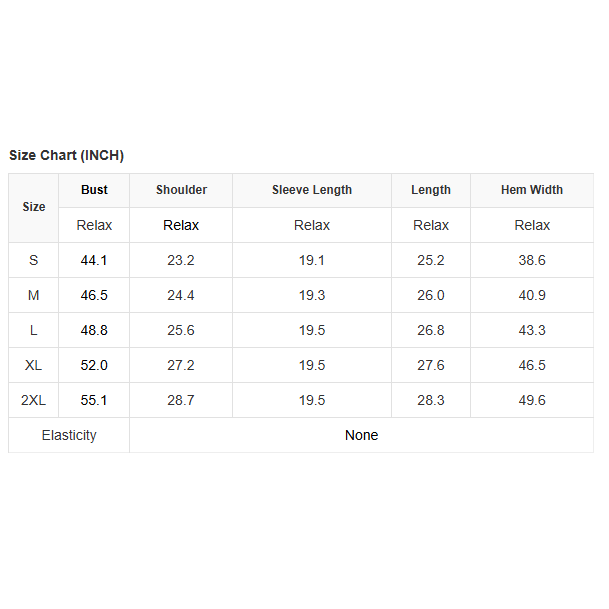Click the Elasticity row label
This screenshot has height=609, width=609.
pos(69,435)
